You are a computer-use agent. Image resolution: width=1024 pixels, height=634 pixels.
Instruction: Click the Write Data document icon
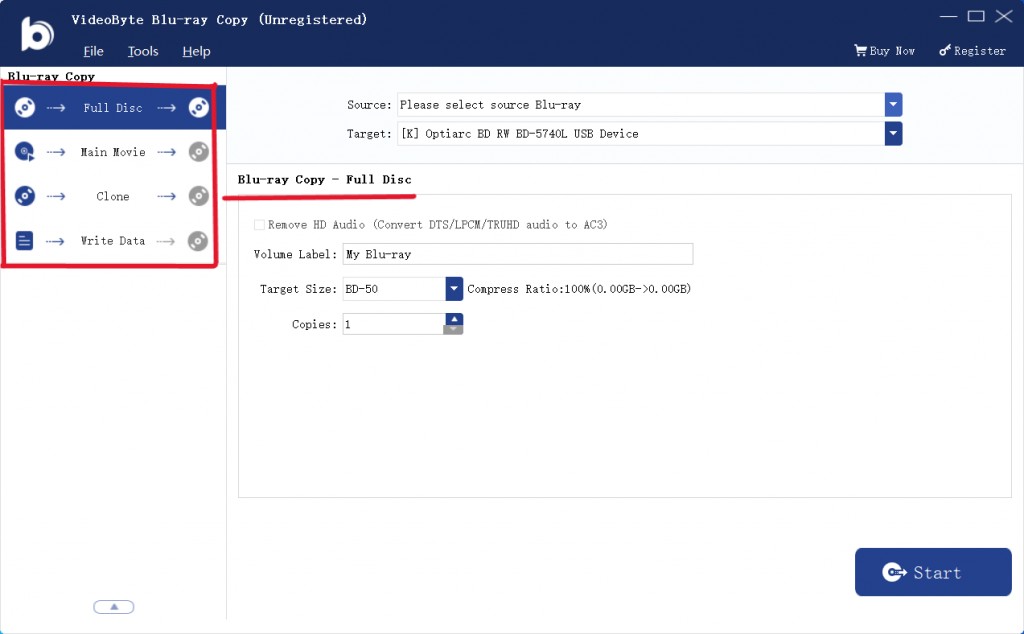pyautogui.click(x=24, y=241)
